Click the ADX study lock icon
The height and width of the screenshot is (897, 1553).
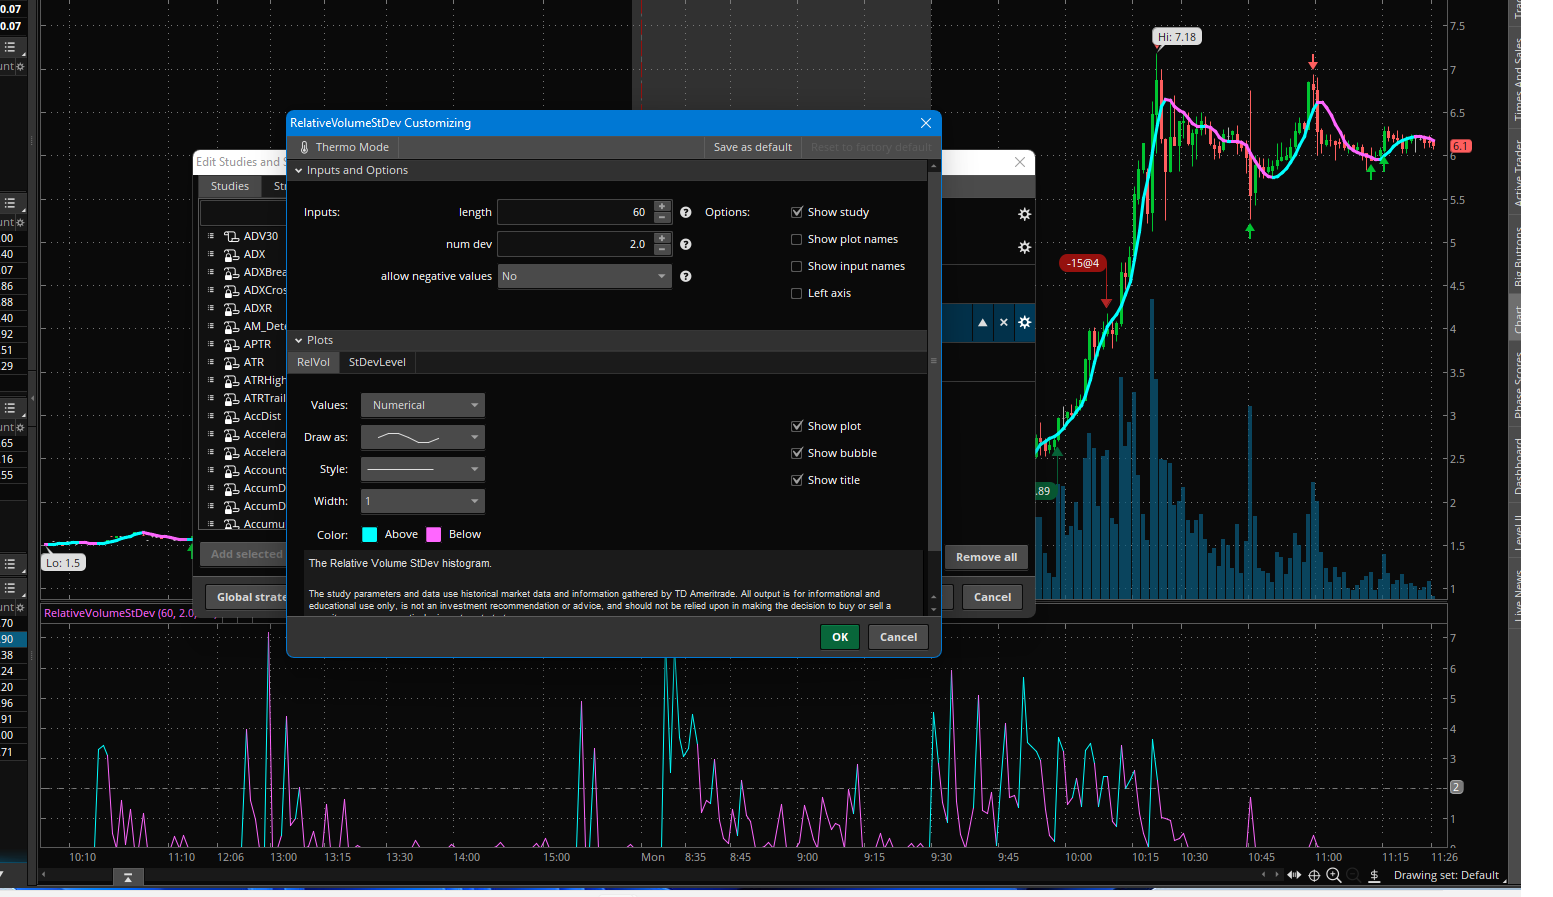(x=231, y=254)
